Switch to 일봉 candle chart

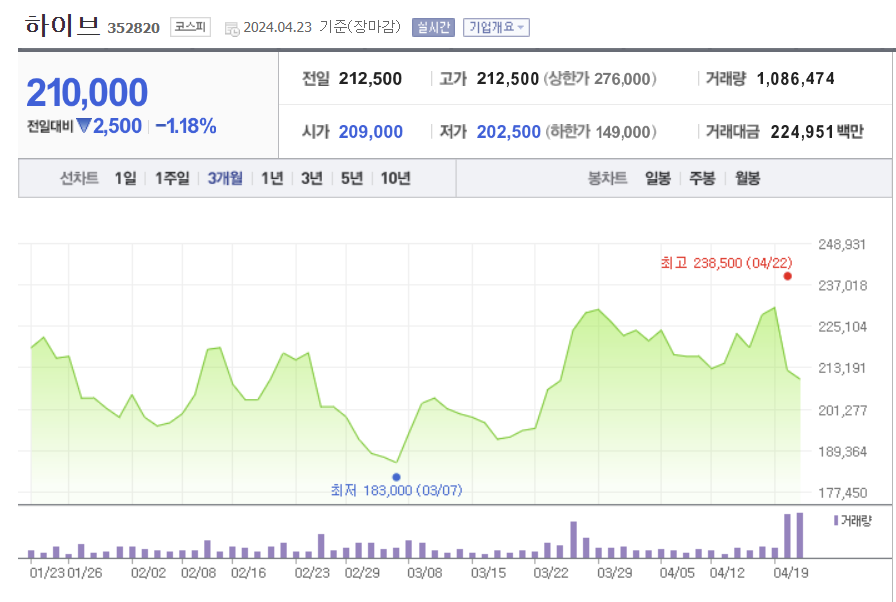coord(658,178)
